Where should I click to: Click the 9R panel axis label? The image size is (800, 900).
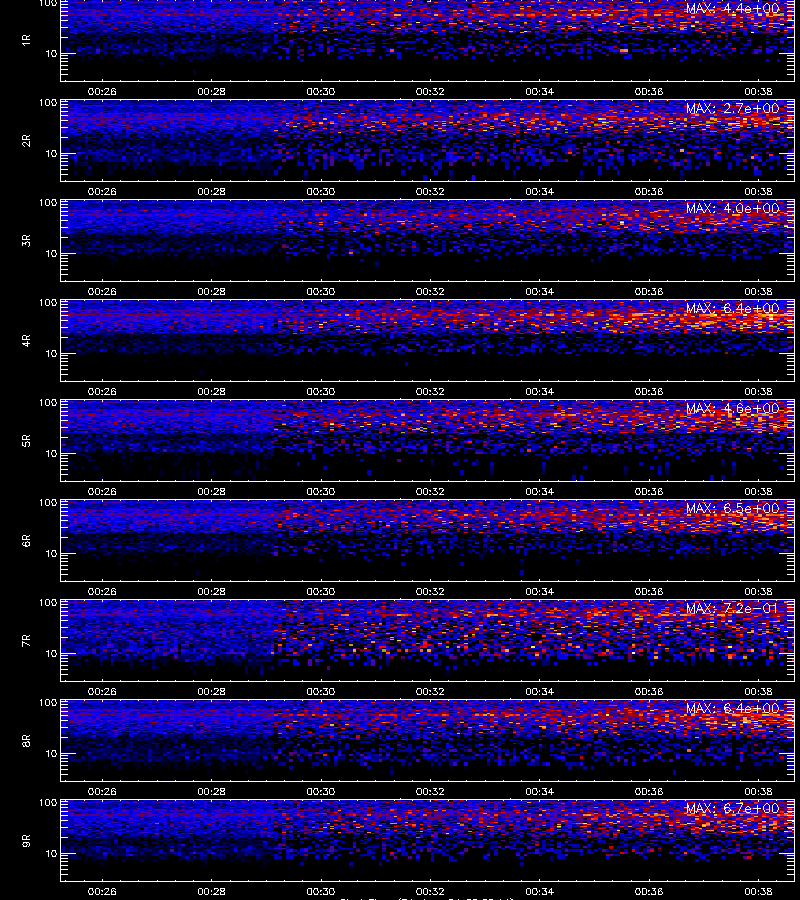click(26, 841)
